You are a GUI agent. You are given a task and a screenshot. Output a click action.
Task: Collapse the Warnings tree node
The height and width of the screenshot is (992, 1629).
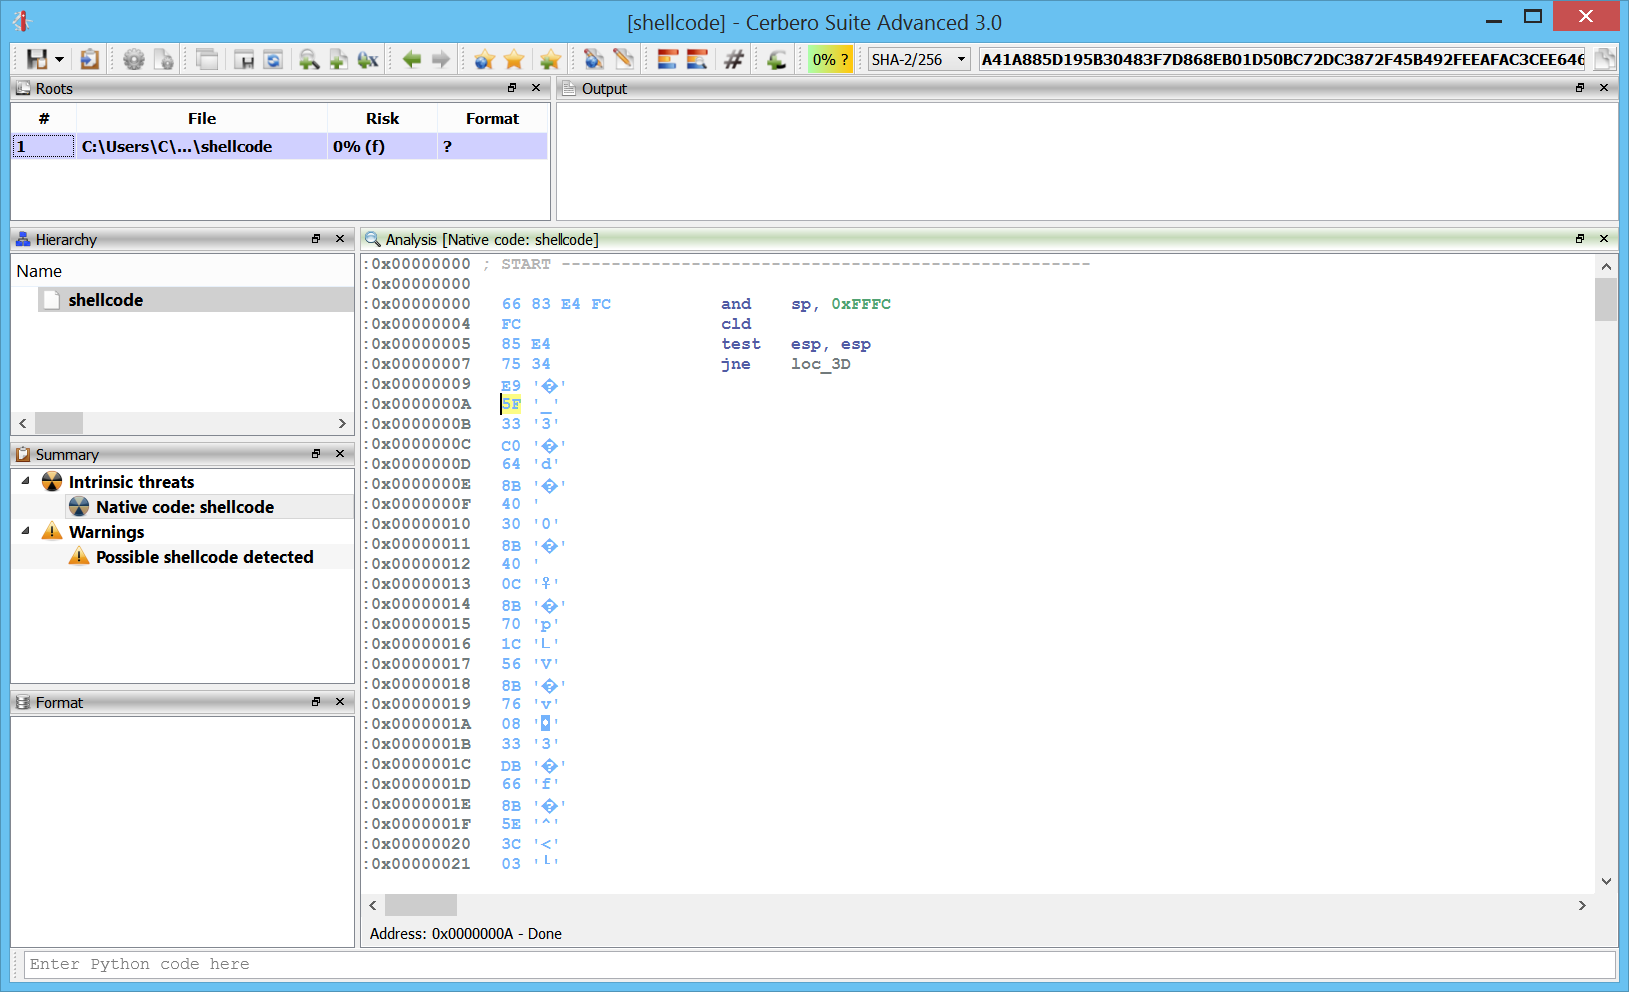[26, 531]
